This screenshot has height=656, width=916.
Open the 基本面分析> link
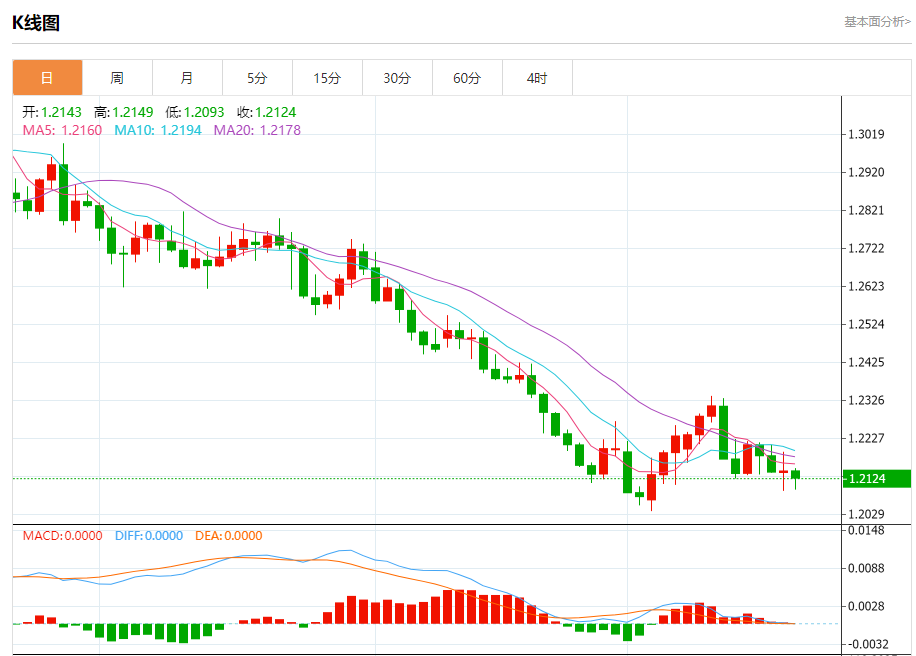tap(877, 22)
